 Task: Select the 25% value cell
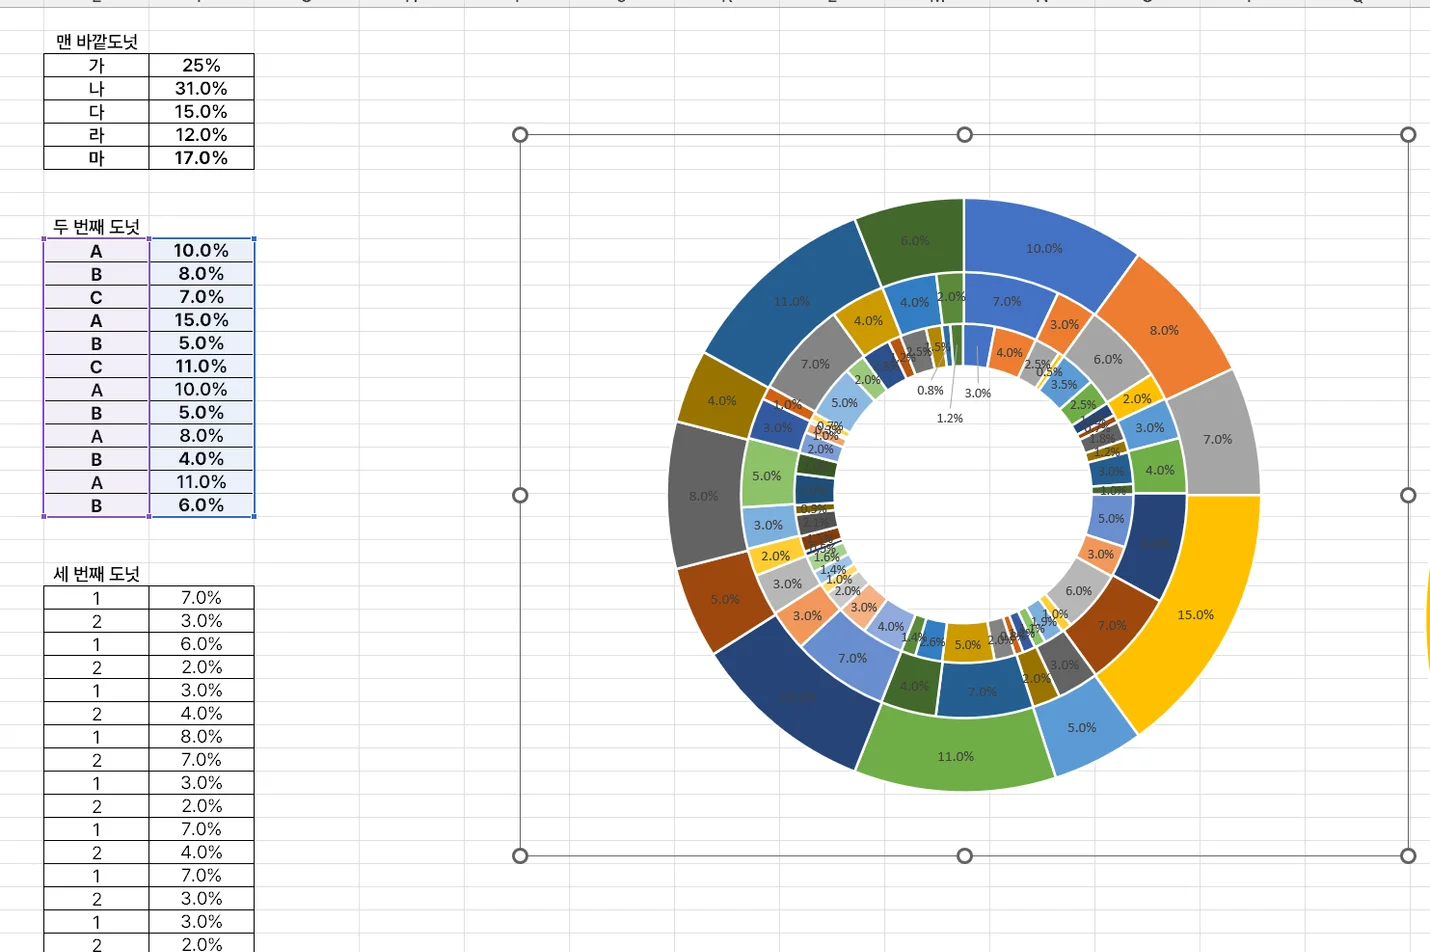pyautogui.click(x=201, y=65)
